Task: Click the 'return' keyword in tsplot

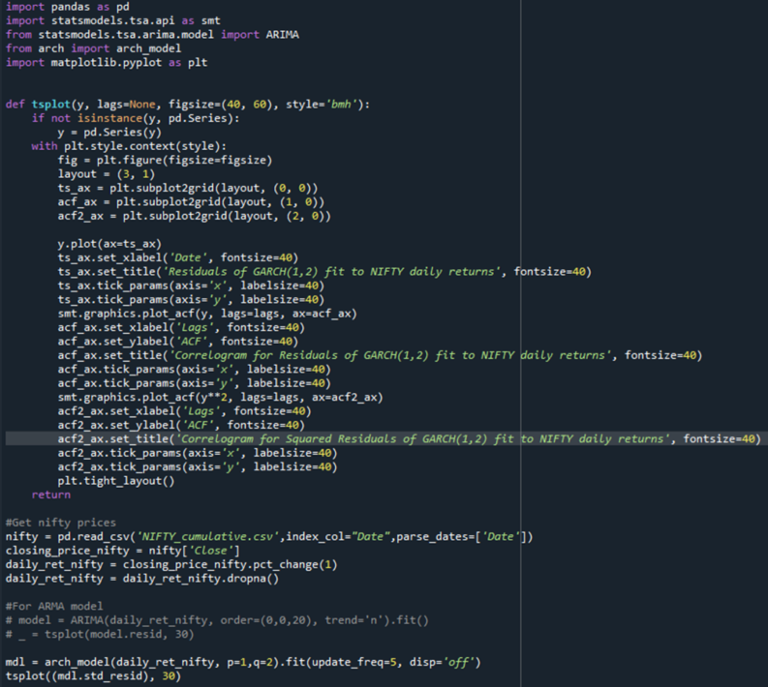Action: [51, 495]
